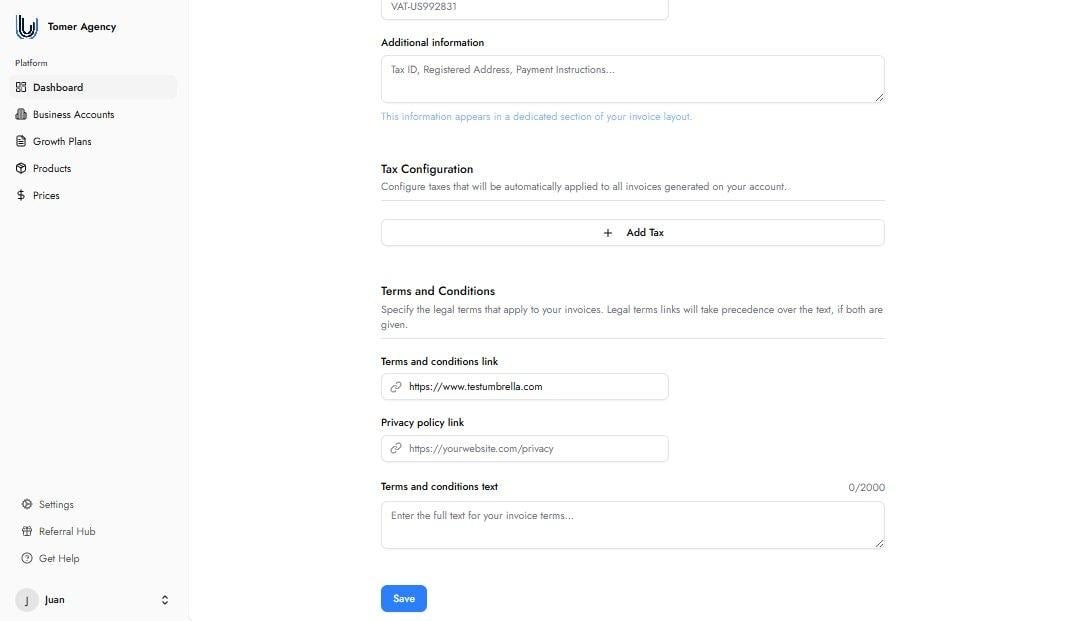Click the Terms and conditions text area
Screen dimensions: 1083x621
coord(632,525)
